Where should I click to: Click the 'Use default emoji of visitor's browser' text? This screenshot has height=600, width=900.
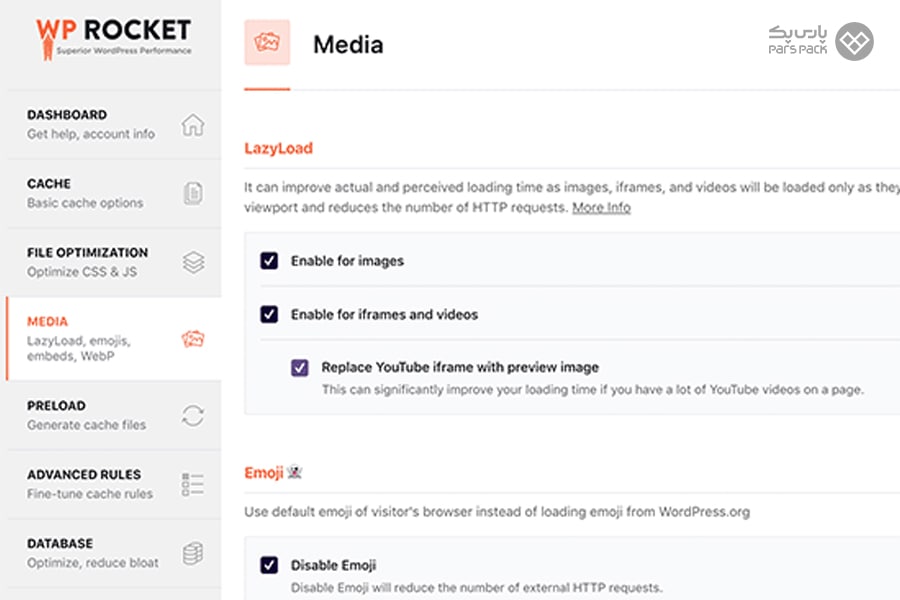497,512
